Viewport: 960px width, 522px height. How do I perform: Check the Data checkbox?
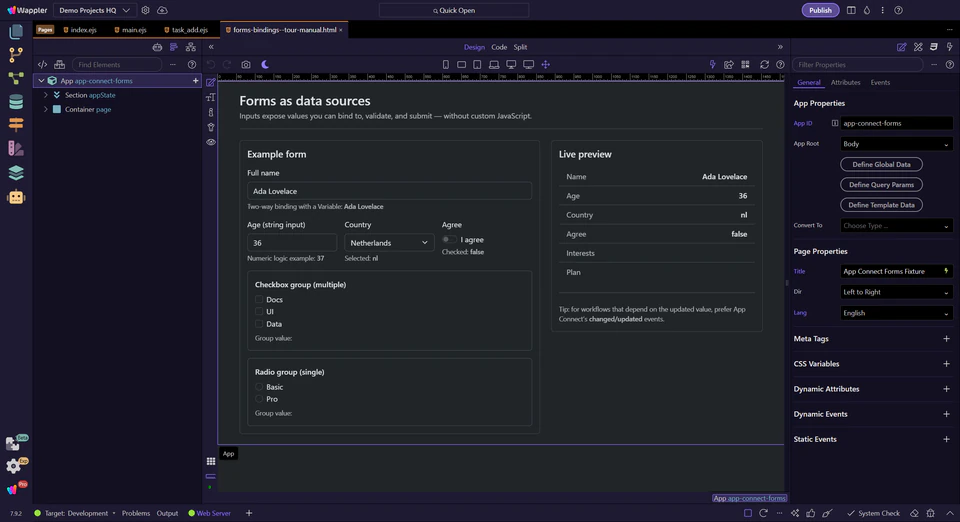click(259, 324)
